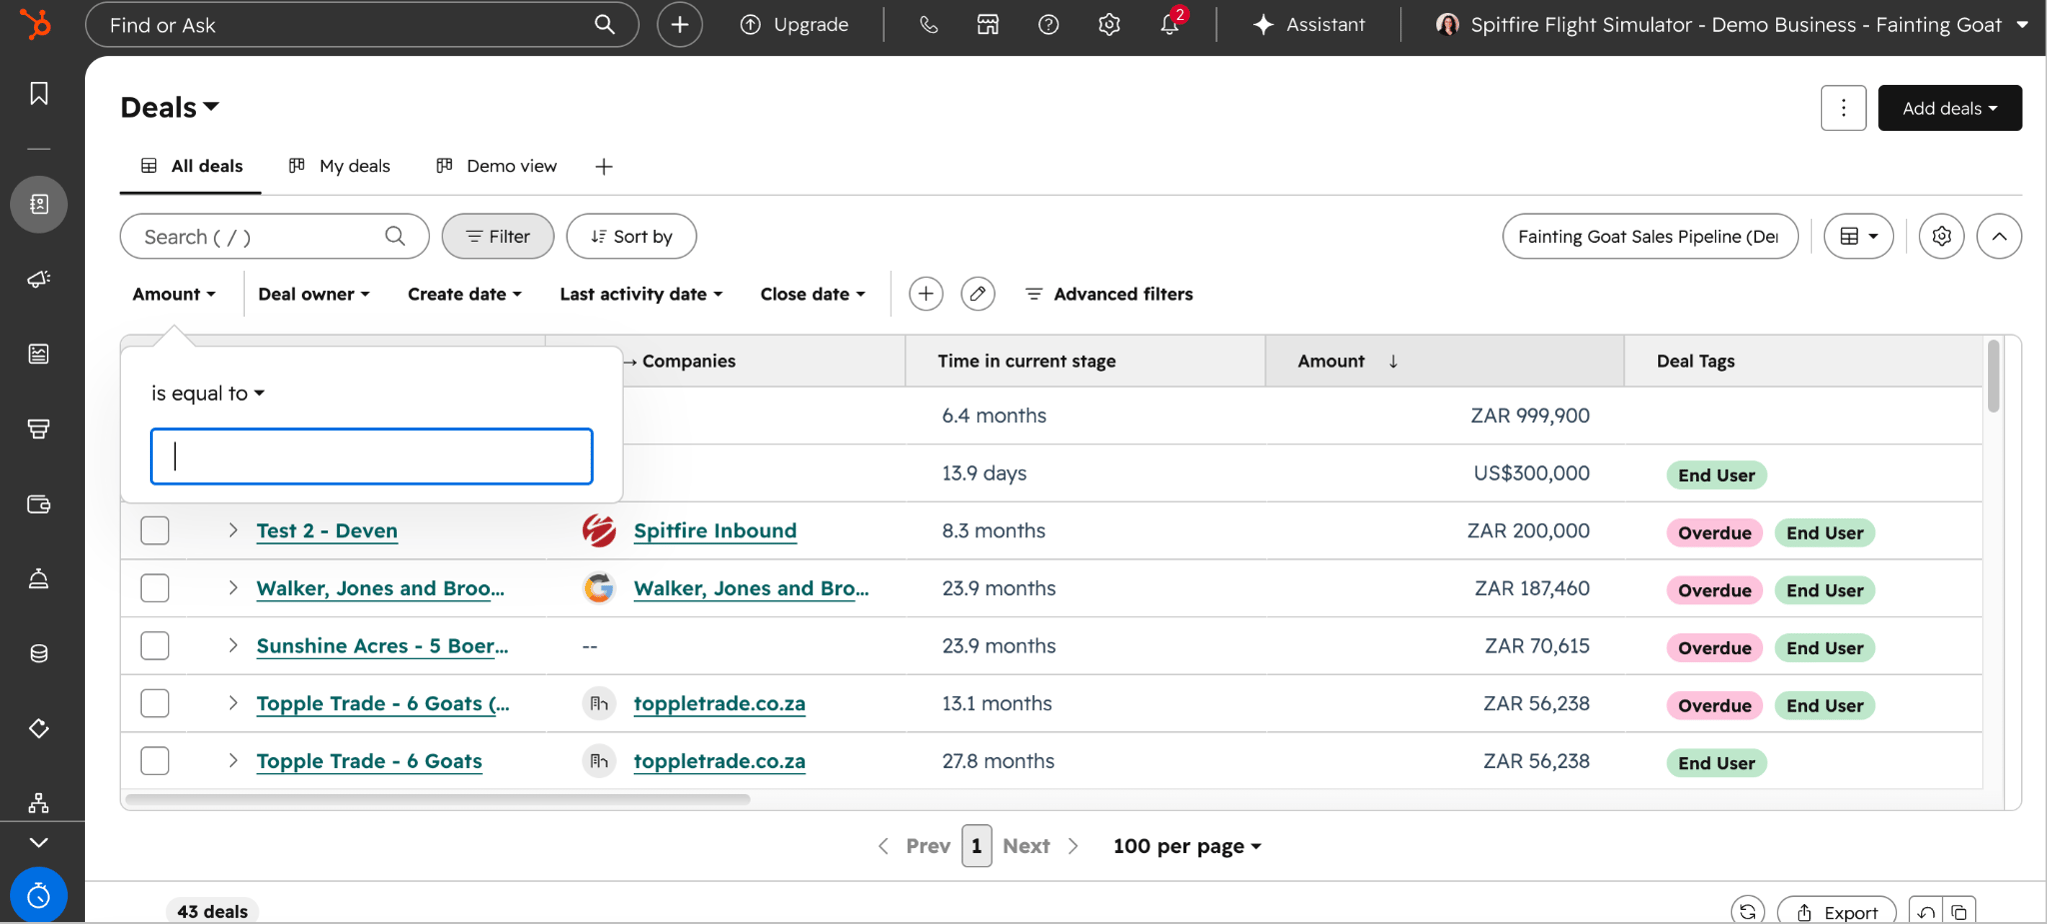The height and width of the screenshot is (924, 2047).
Task: Open the table layout view switcher dropdown
Action: click(1859, 237)
